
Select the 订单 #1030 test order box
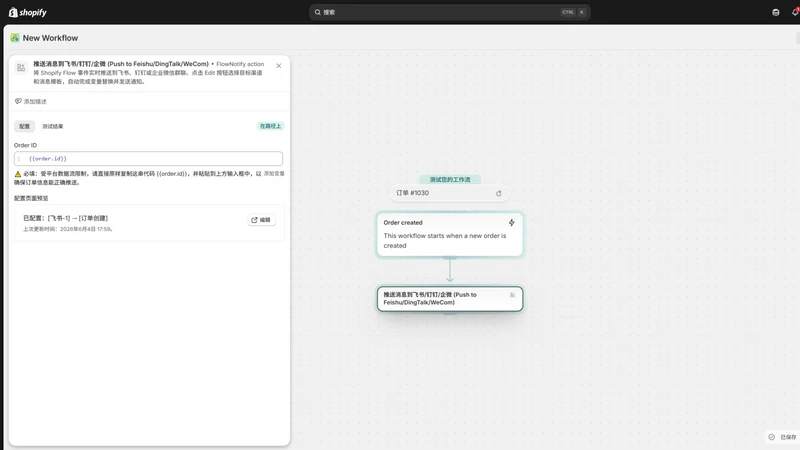coord(449,193)
